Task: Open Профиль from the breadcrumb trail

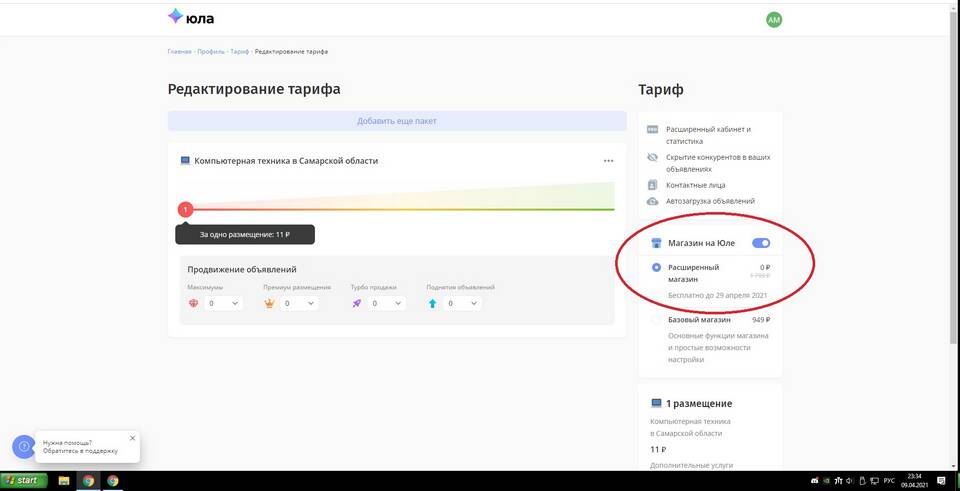Action: click(210, 51)
